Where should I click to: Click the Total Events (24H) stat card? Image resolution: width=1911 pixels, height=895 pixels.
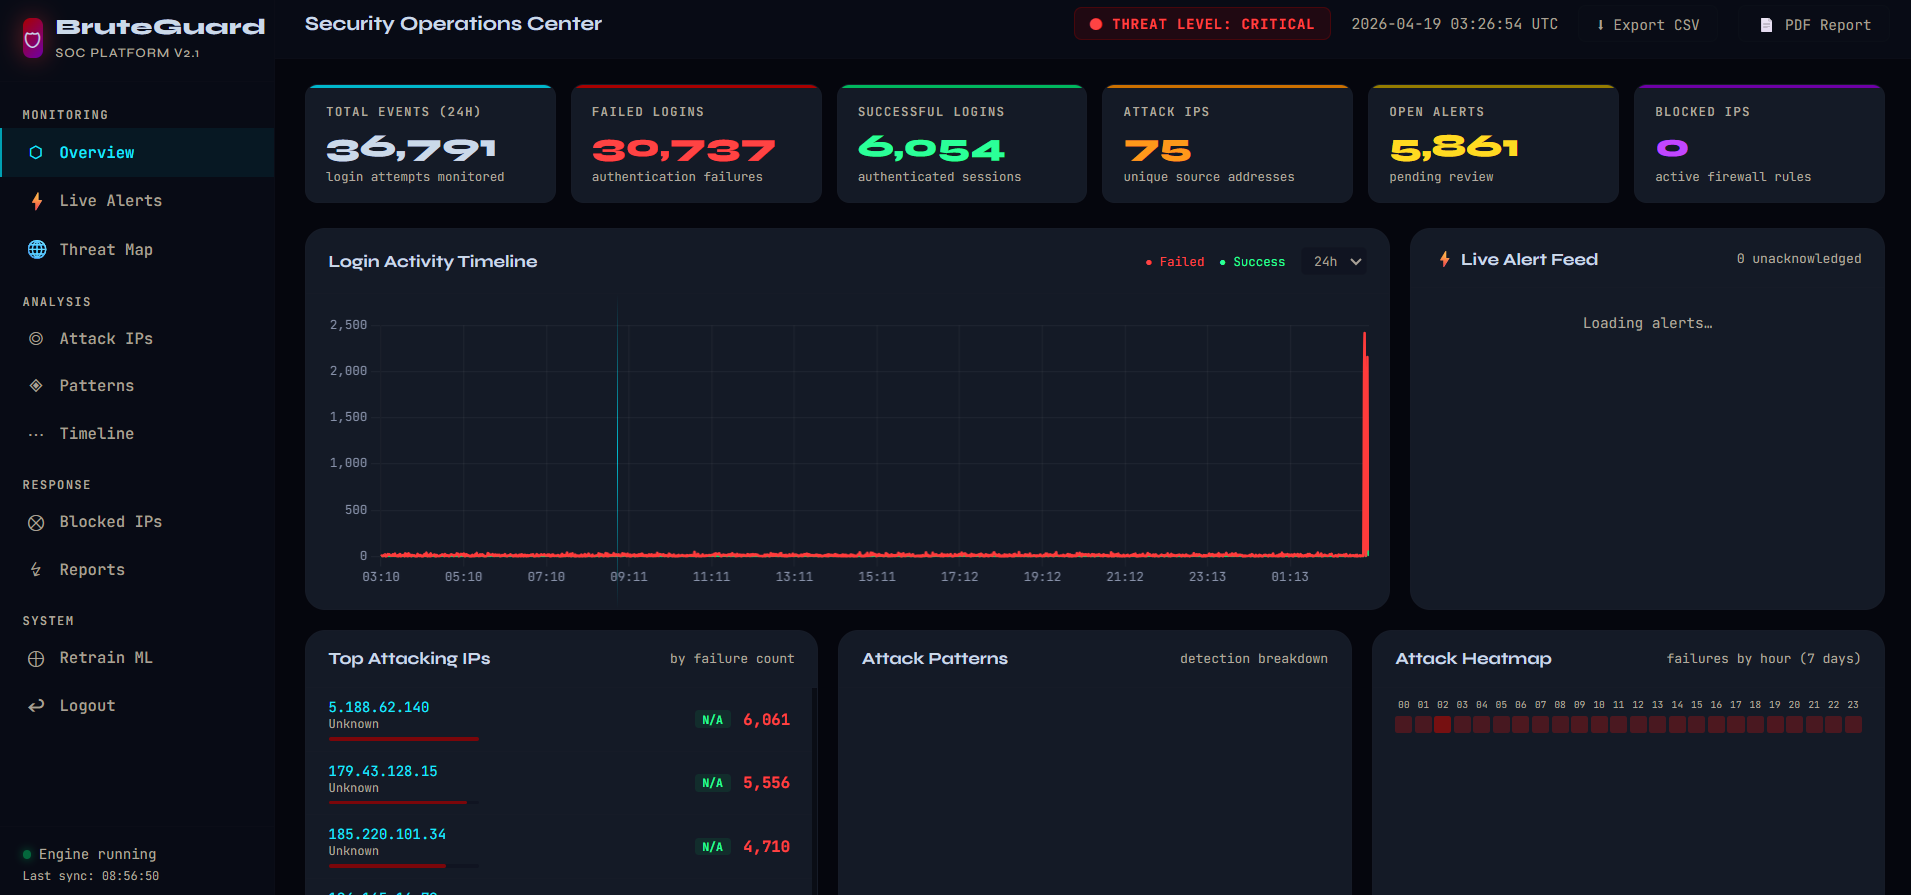[430, 144]
